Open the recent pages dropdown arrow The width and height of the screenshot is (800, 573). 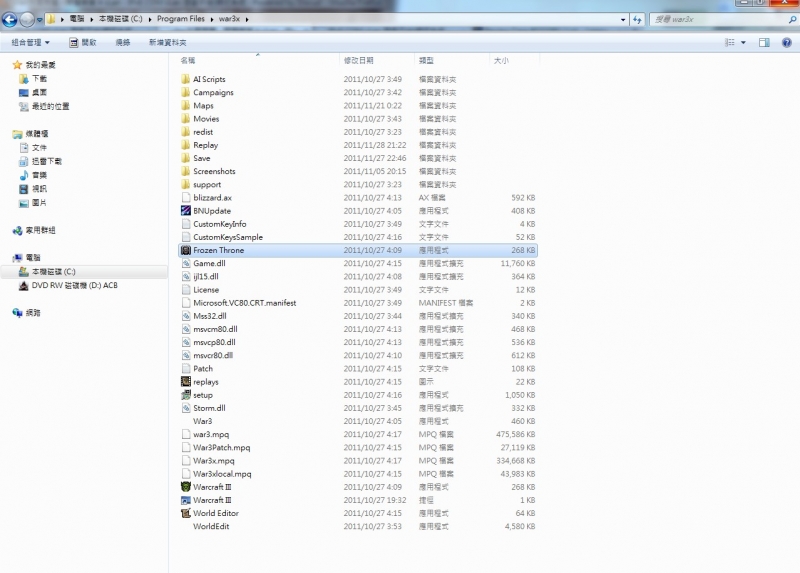pyautogui.click(x=39, y=20)
